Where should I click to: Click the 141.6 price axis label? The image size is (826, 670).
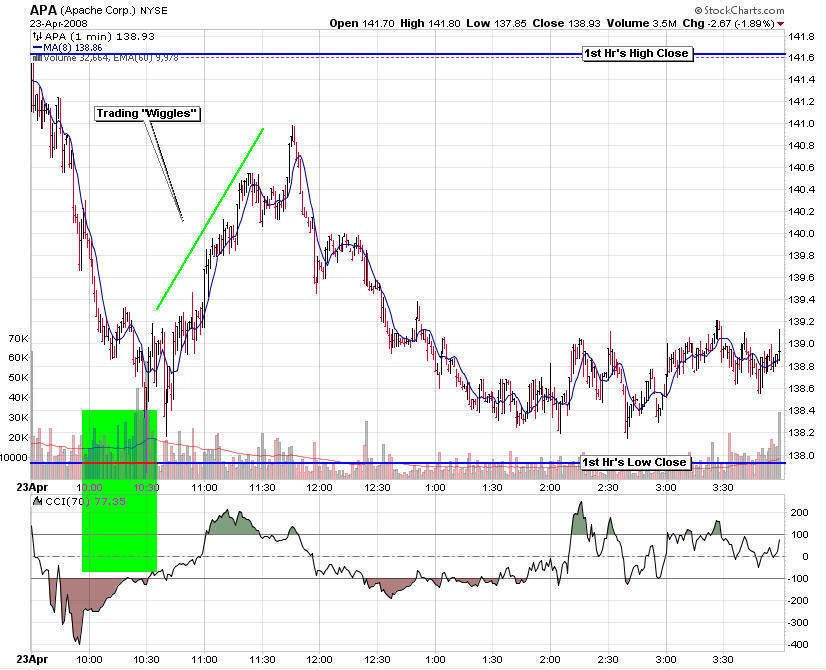pos(801,57)
